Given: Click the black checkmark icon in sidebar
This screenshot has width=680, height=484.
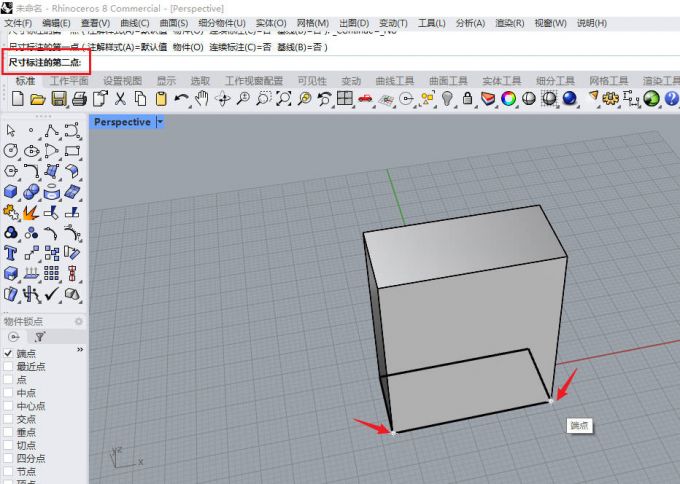Looking at the screenshot, I should [x=52, y=294].
